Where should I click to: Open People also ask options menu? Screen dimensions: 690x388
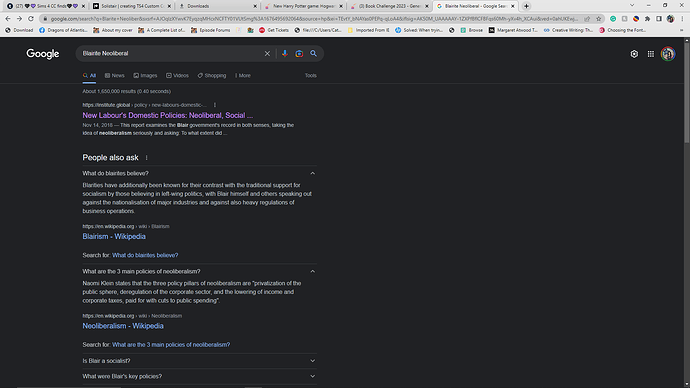pyautogui.click(x=147, y=157)
